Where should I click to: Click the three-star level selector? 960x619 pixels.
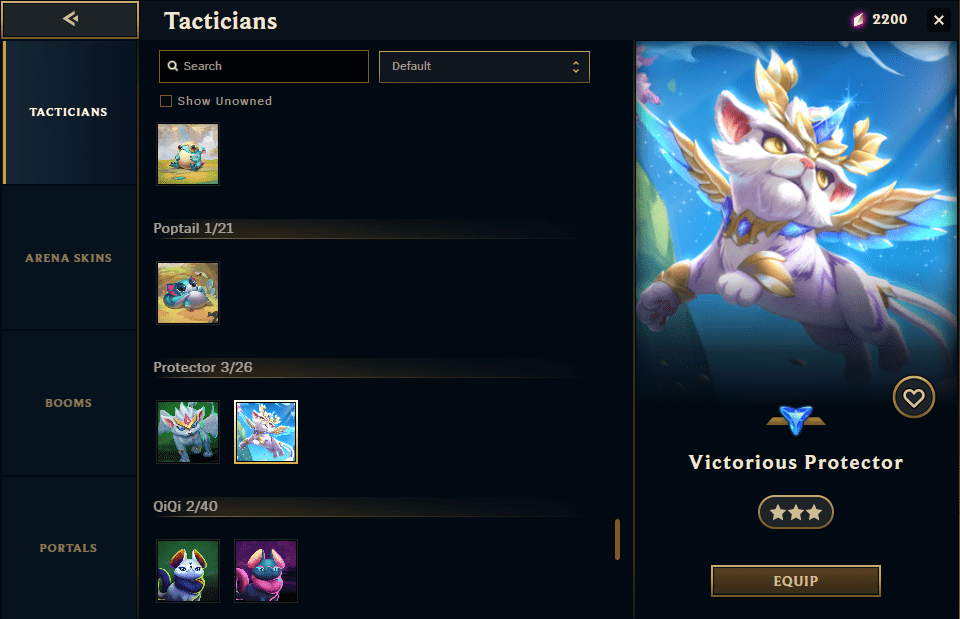795,512
